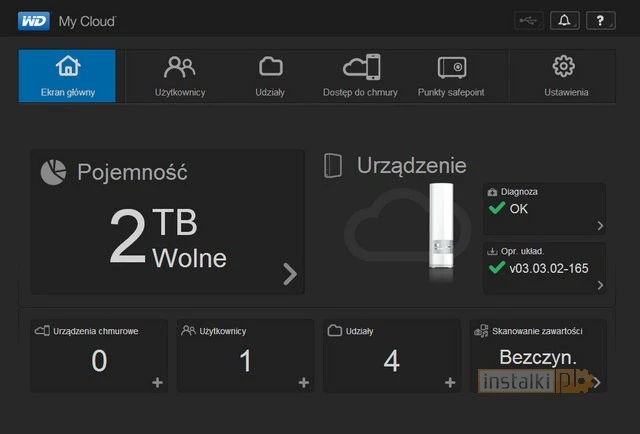Add a user with plus
The image size is (640, 434).
coord(304,383)
